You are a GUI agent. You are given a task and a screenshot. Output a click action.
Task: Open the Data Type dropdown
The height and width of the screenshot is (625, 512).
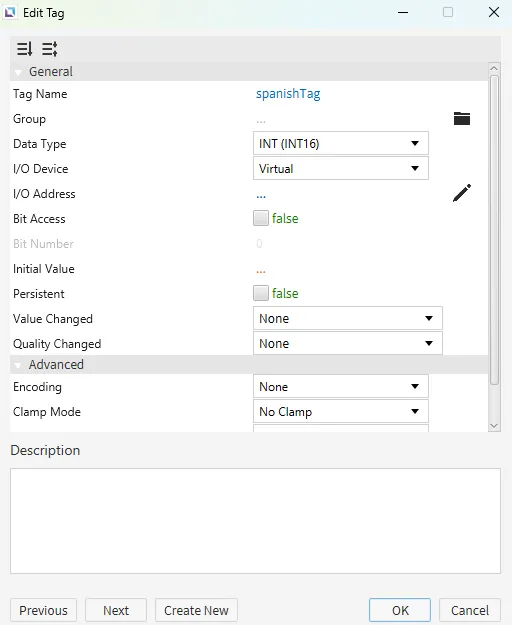point(341,143)
